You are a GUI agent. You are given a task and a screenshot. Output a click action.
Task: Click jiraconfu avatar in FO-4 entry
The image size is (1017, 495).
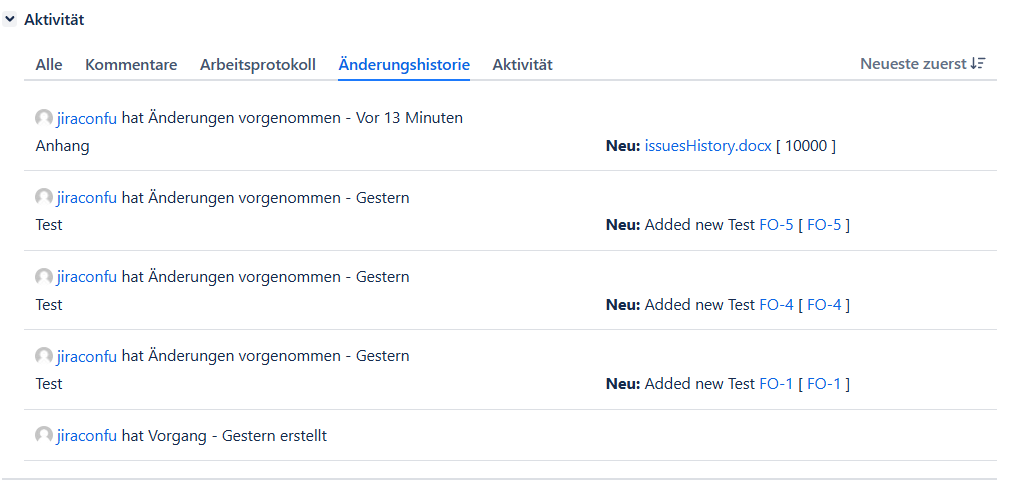coord(44,277)
